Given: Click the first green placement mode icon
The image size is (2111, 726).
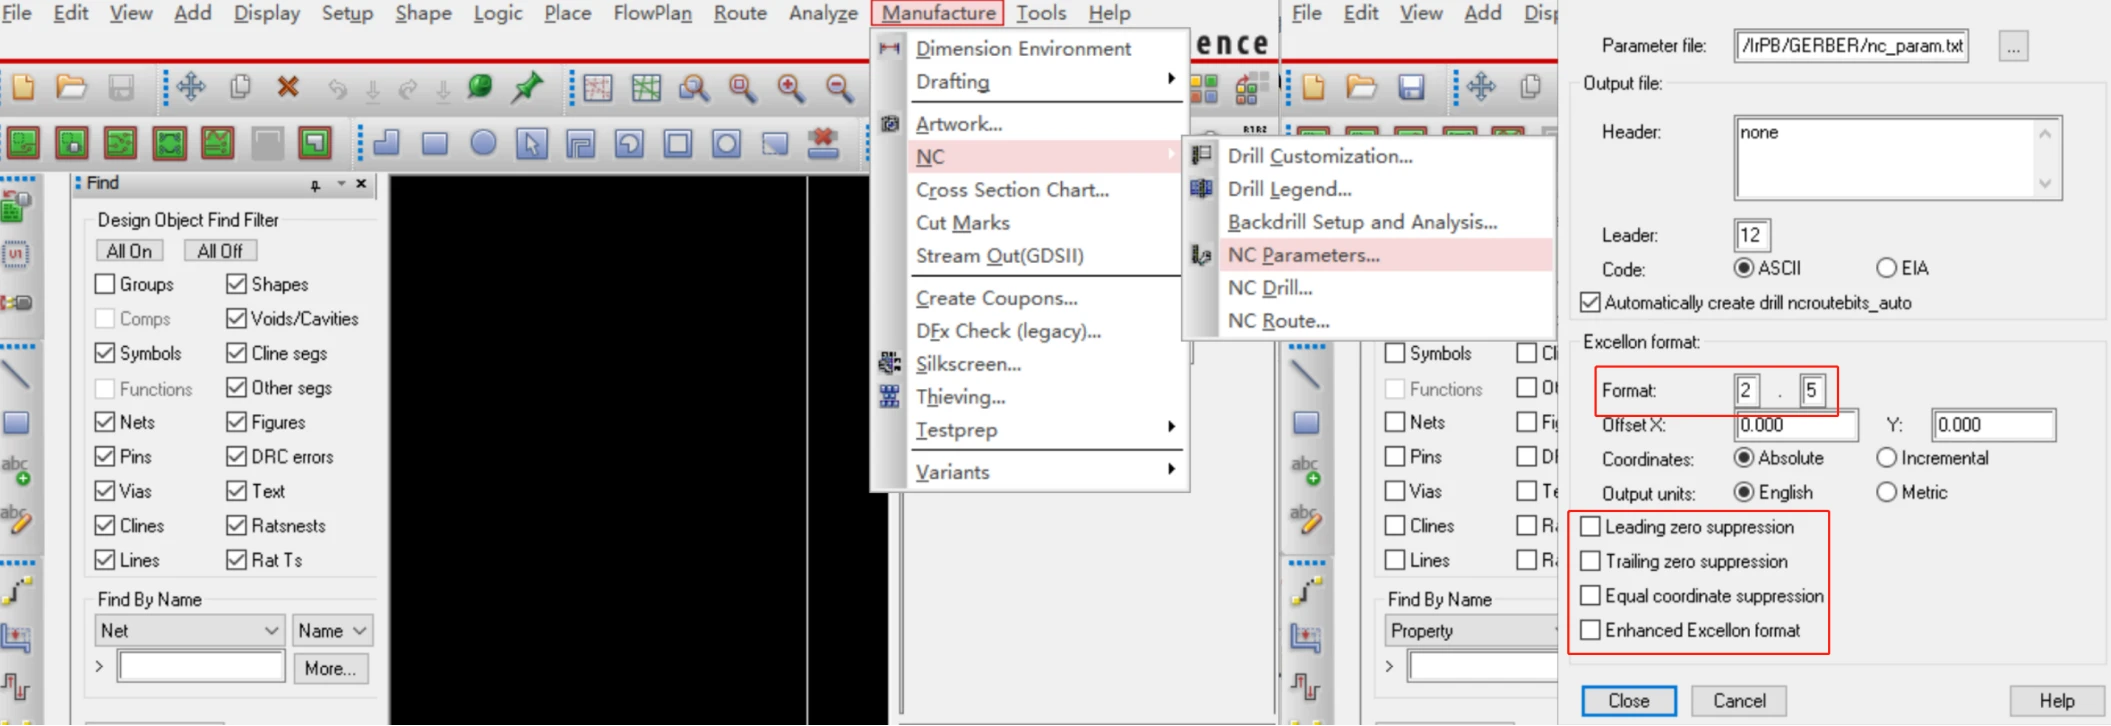Looking at the screenshot, I should click(x=23, y=143).
